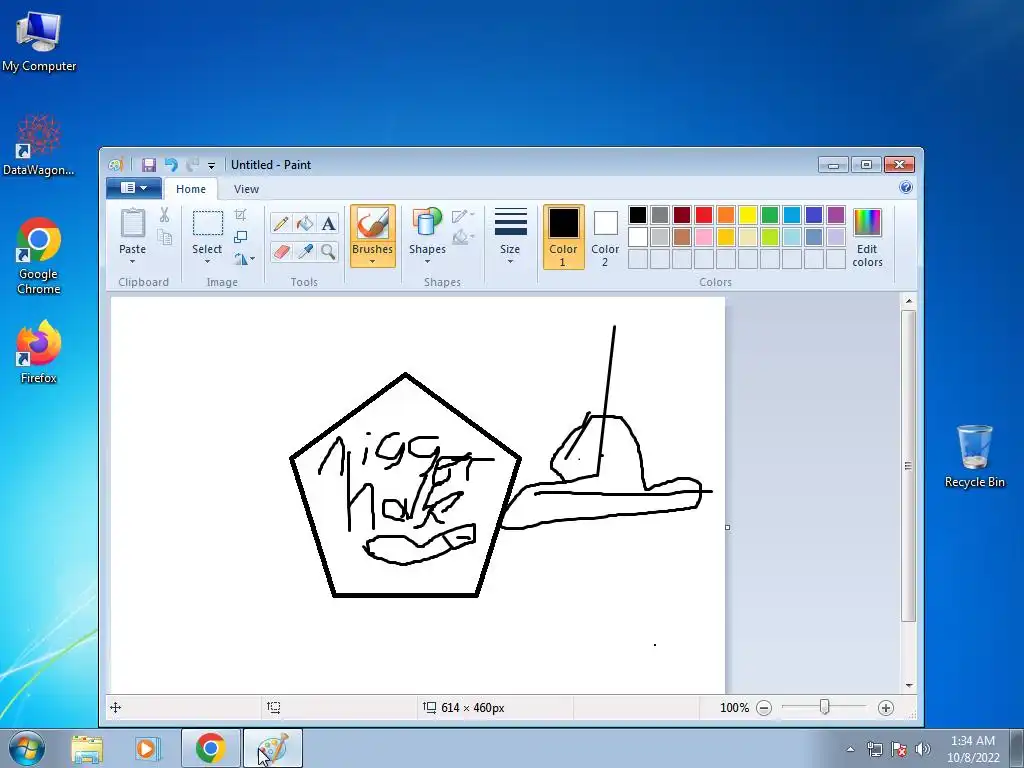1024x768 pixels.
Task: Switch to the View ribbon tab
Action: tap(246, 189)
